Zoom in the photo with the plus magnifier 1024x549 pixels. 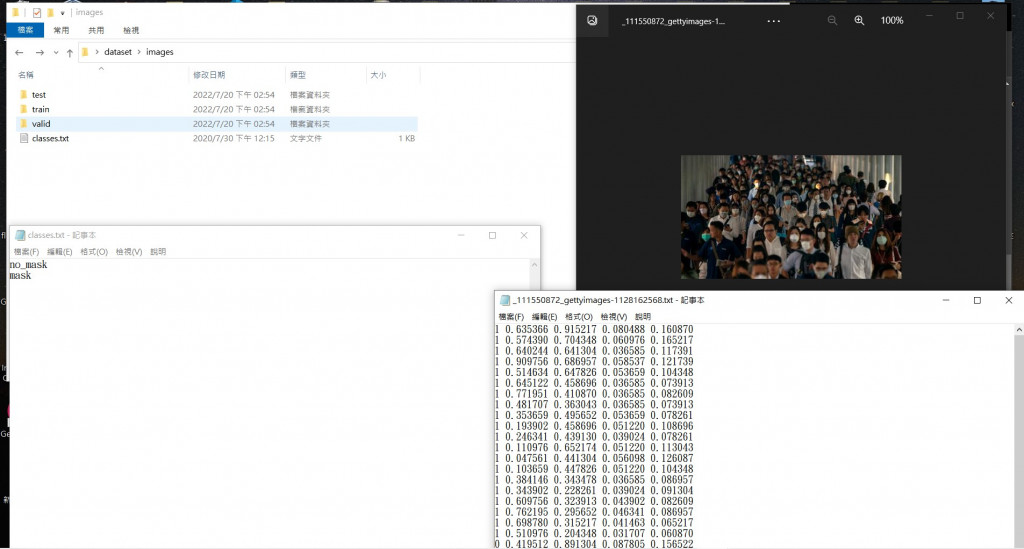tap(859, 21)
